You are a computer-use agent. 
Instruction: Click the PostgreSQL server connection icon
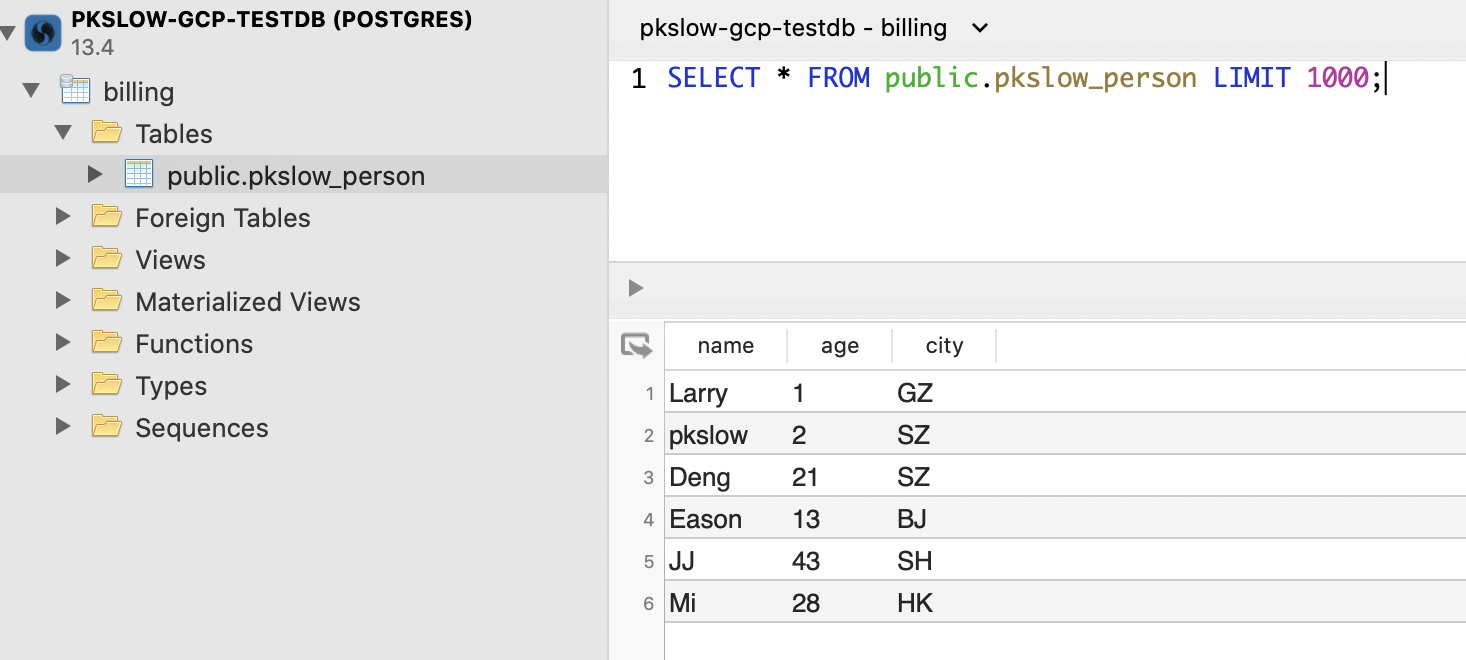point(43,32)
